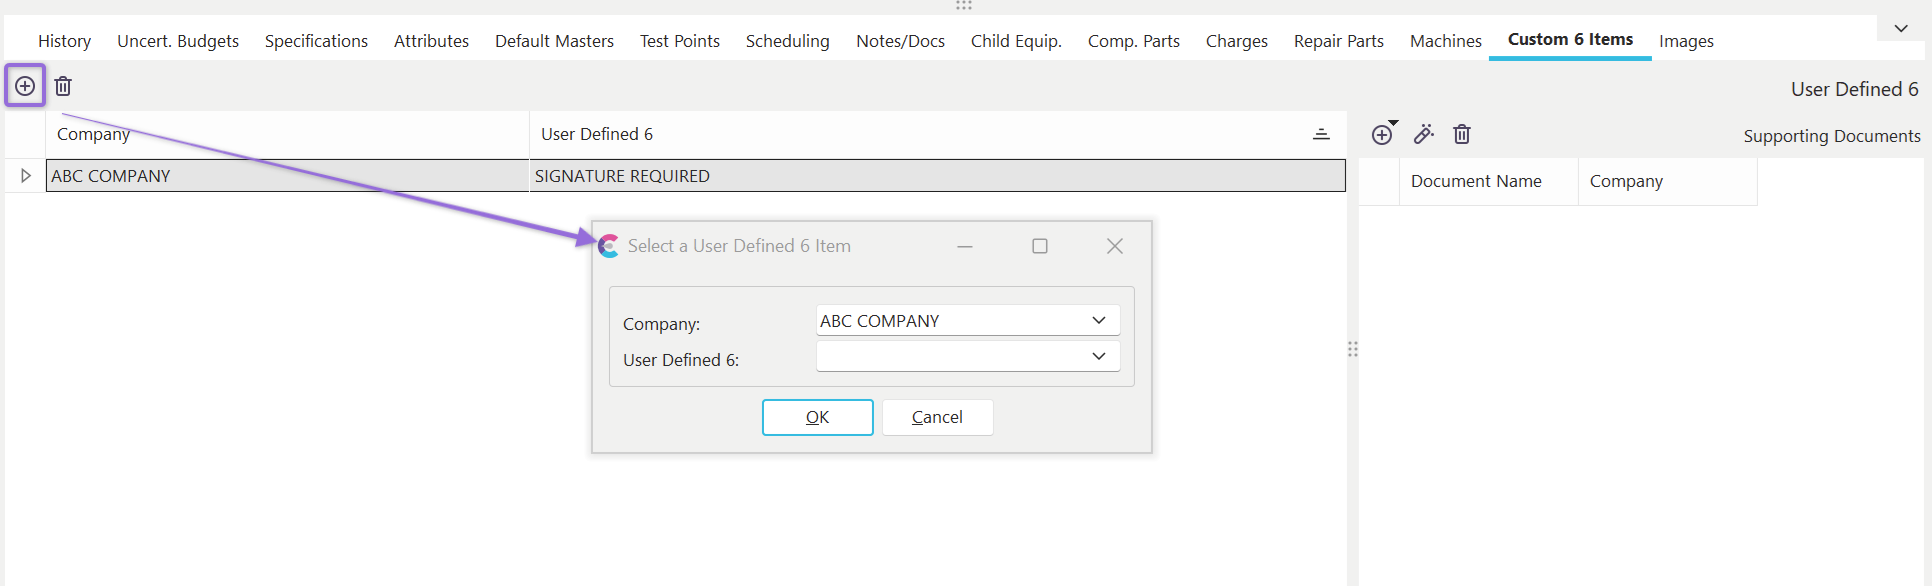Screen dimensions: 1932x586
Task: Switch to the Specifications tab
Action: [316, 41]
